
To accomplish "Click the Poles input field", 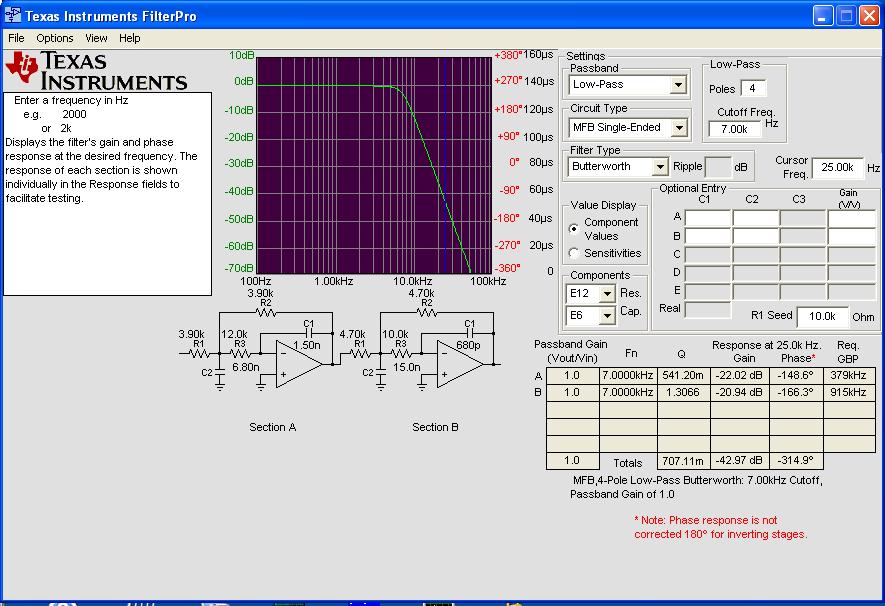I will 753,89.
